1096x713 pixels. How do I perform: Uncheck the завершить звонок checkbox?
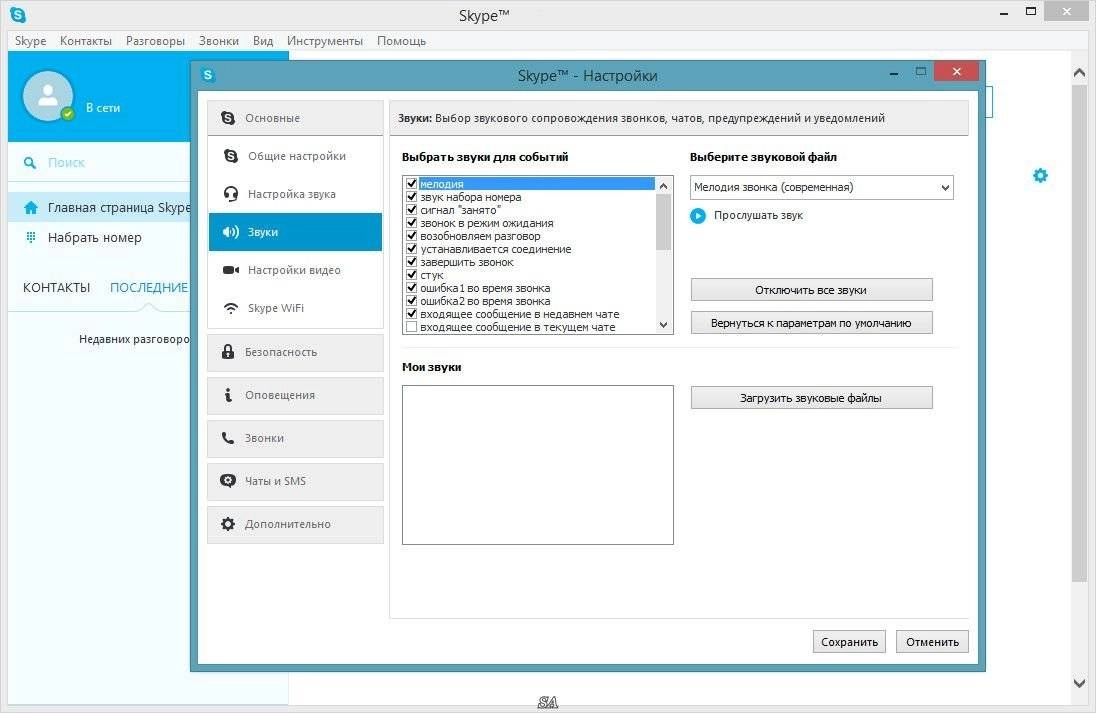point(412,262)
